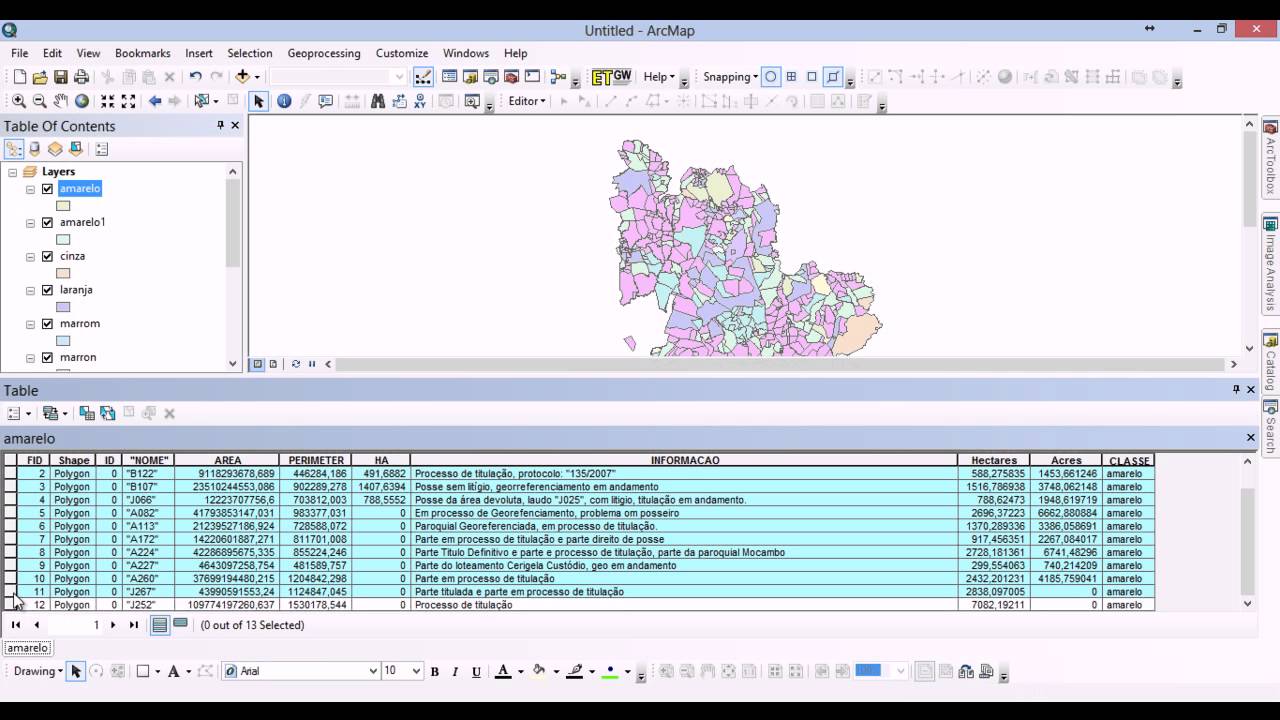
Task: Toggle visibility of amarelo layer
Action: tap(47, 189)
